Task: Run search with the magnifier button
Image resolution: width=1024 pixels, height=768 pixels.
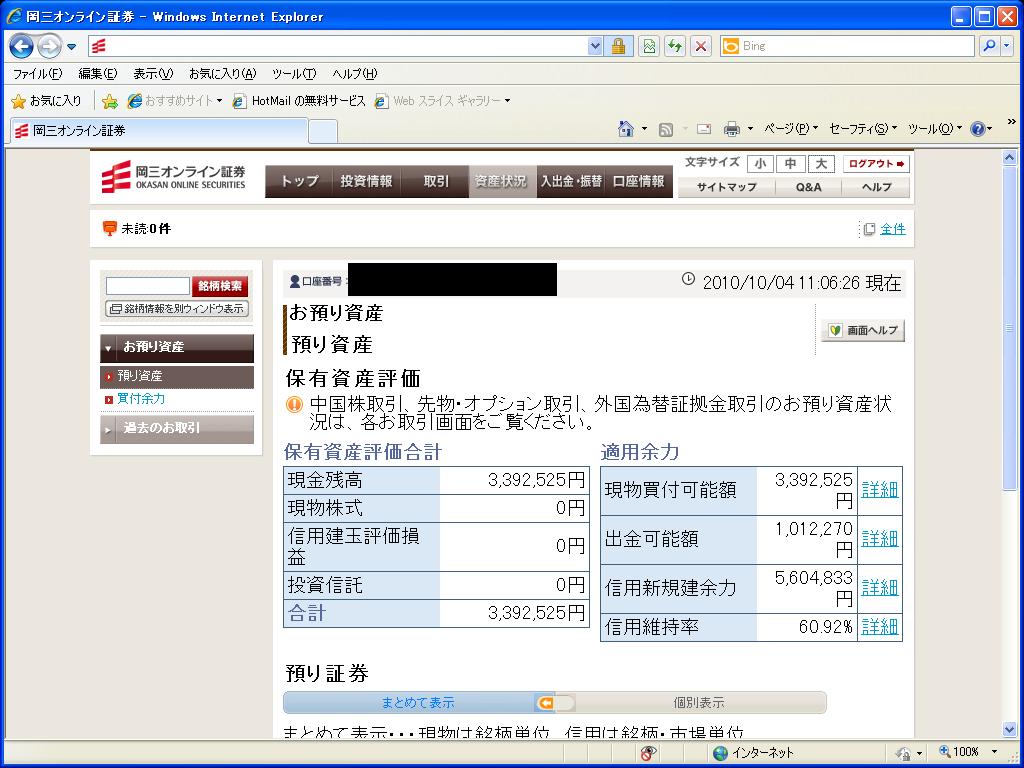Action: pyautogui.click(x=989, y=46)
